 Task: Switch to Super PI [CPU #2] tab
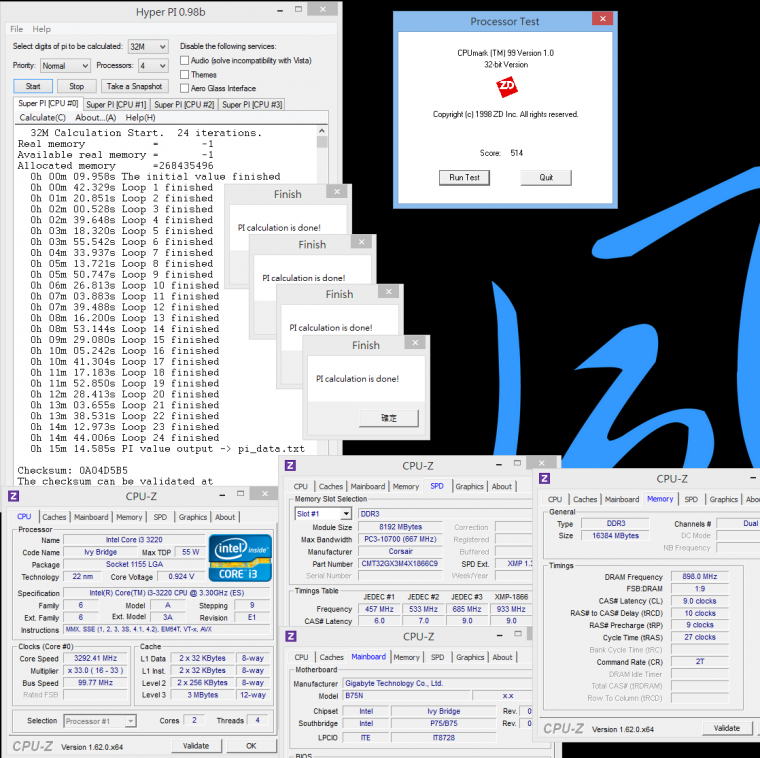183,104
